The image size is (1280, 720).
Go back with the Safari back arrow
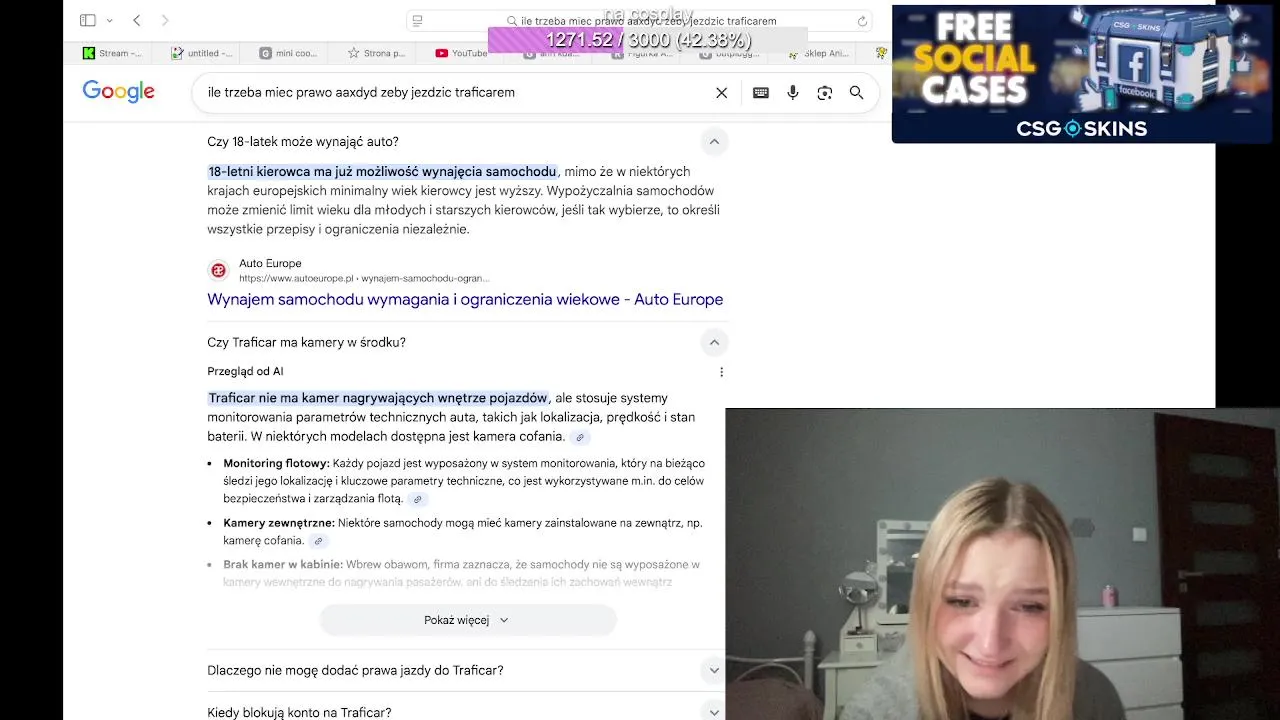click(137, 20)
